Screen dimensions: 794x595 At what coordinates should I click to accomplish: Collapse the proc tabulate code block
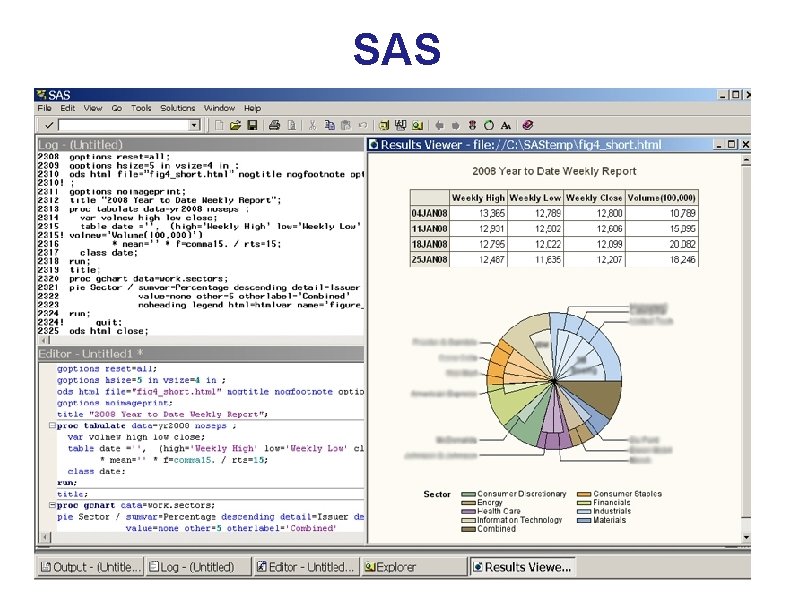52,425
